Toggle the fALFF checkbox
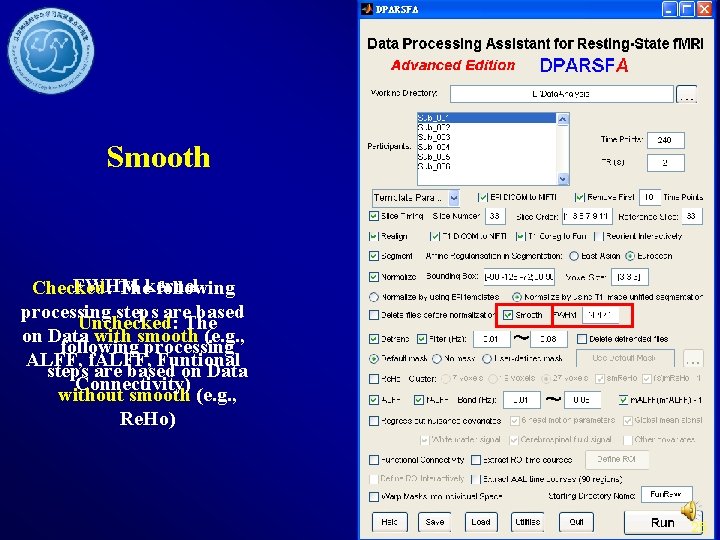 pyautogui.click(x=418, y=400)
